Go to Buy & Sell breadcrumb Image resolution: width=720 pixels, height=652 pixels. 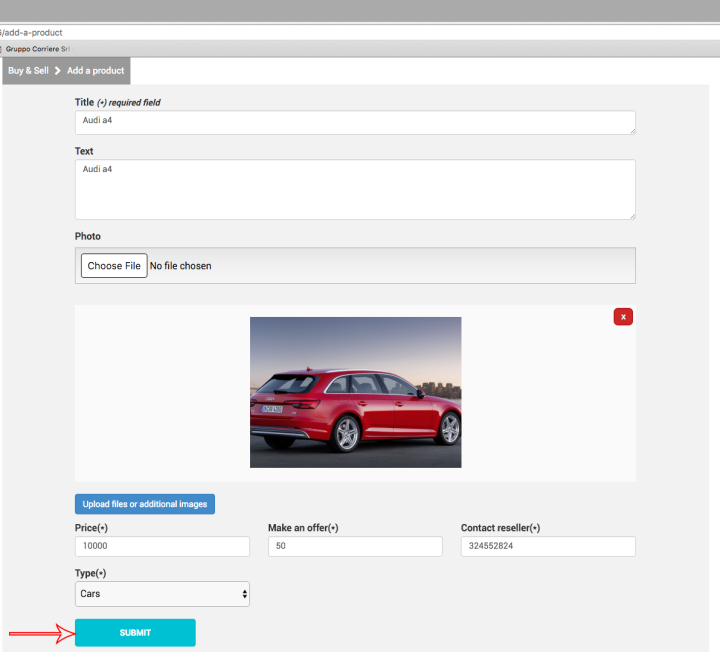28,71
